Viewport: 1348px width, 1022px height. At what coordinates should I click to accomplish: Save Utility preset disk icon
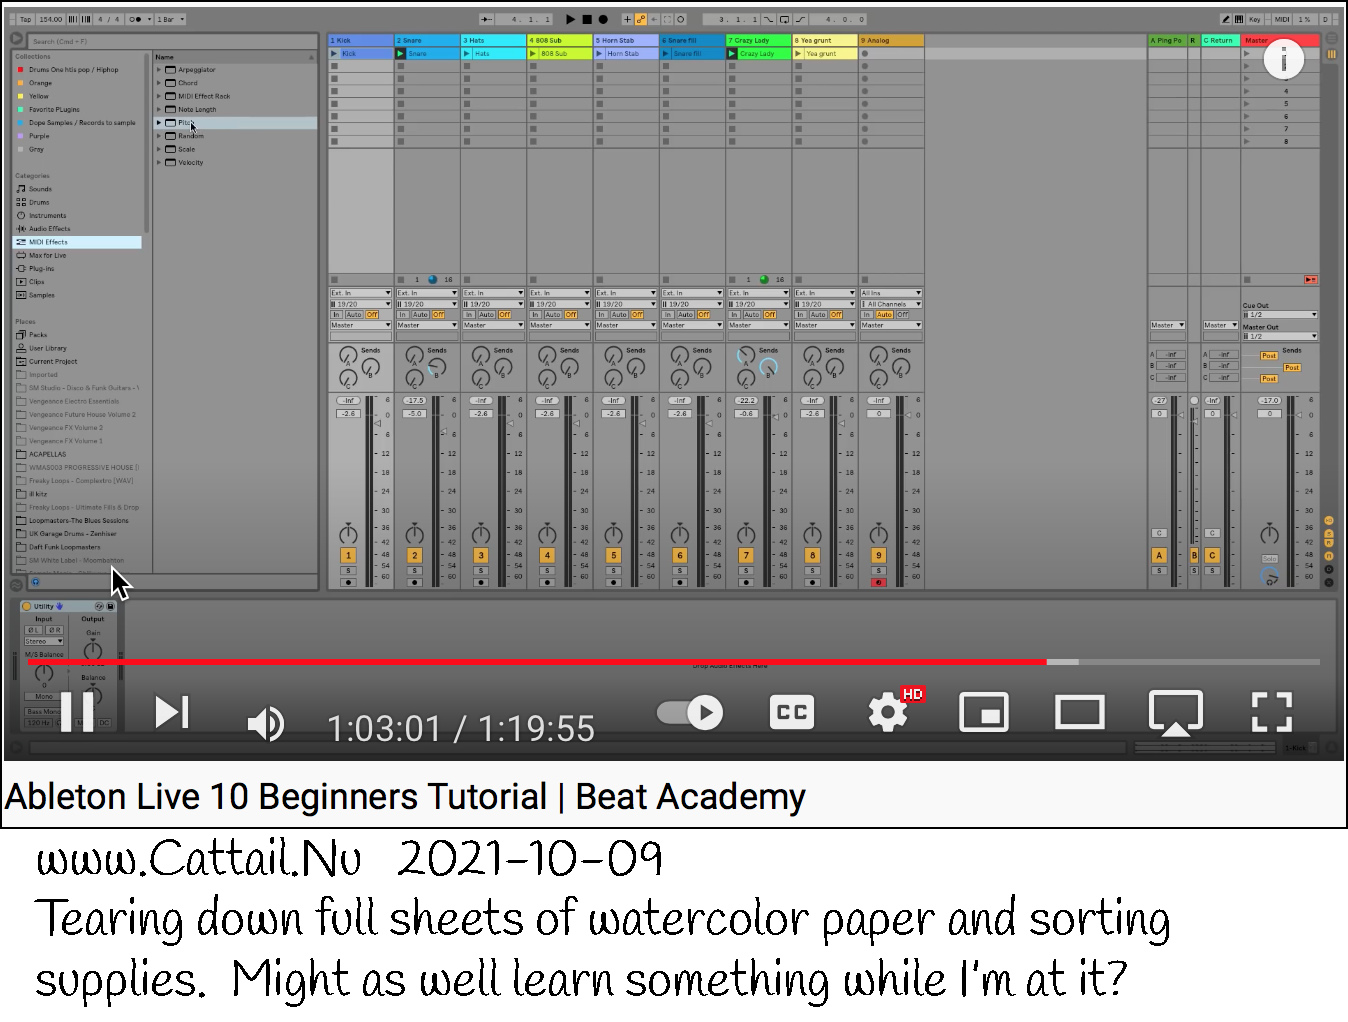point(111,606)
